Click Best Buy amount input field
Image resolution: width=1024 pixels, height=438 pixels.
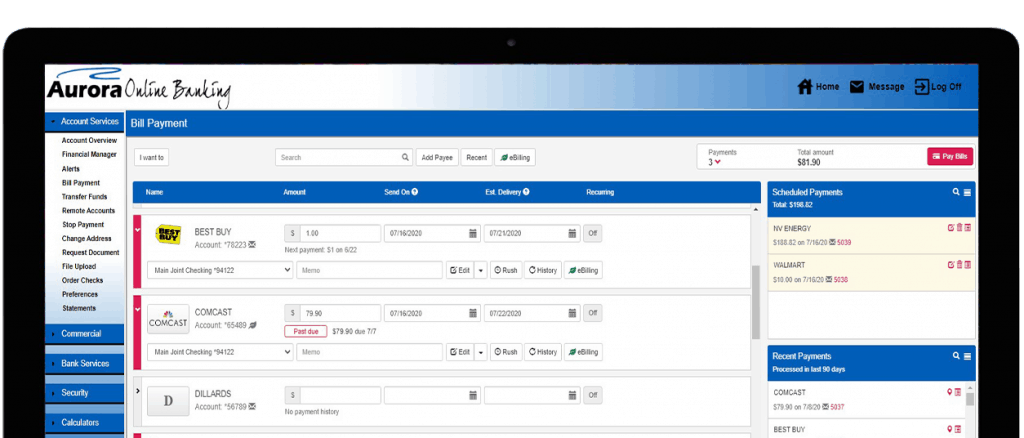point(340,233)
